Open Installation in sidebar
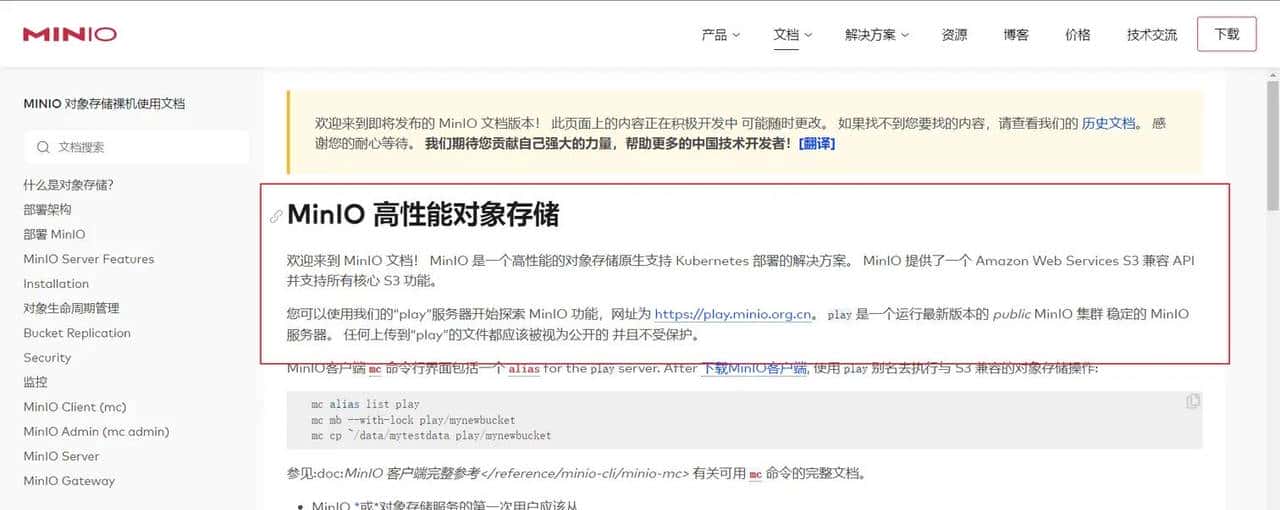The width and height of the screenshot is (1280, 510). tap(56, 284)
